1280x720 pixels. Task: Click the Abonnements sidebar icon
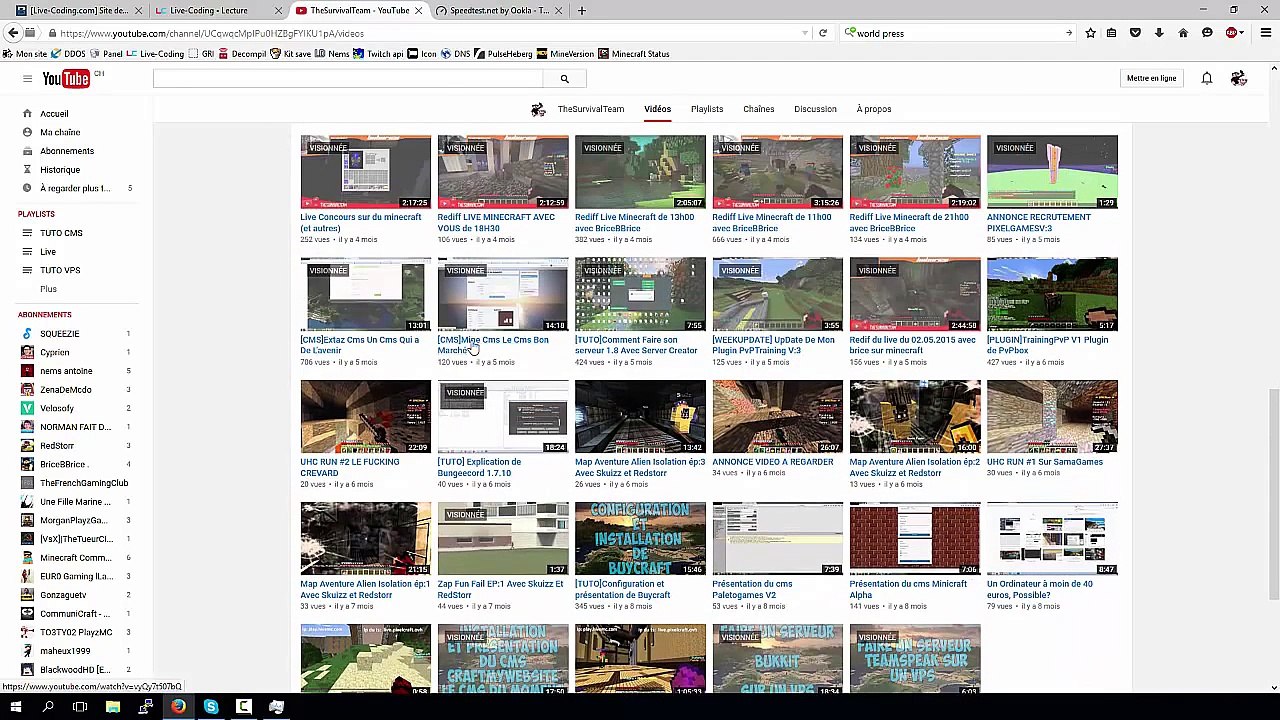pyautogui.click(x=27, y=151)
